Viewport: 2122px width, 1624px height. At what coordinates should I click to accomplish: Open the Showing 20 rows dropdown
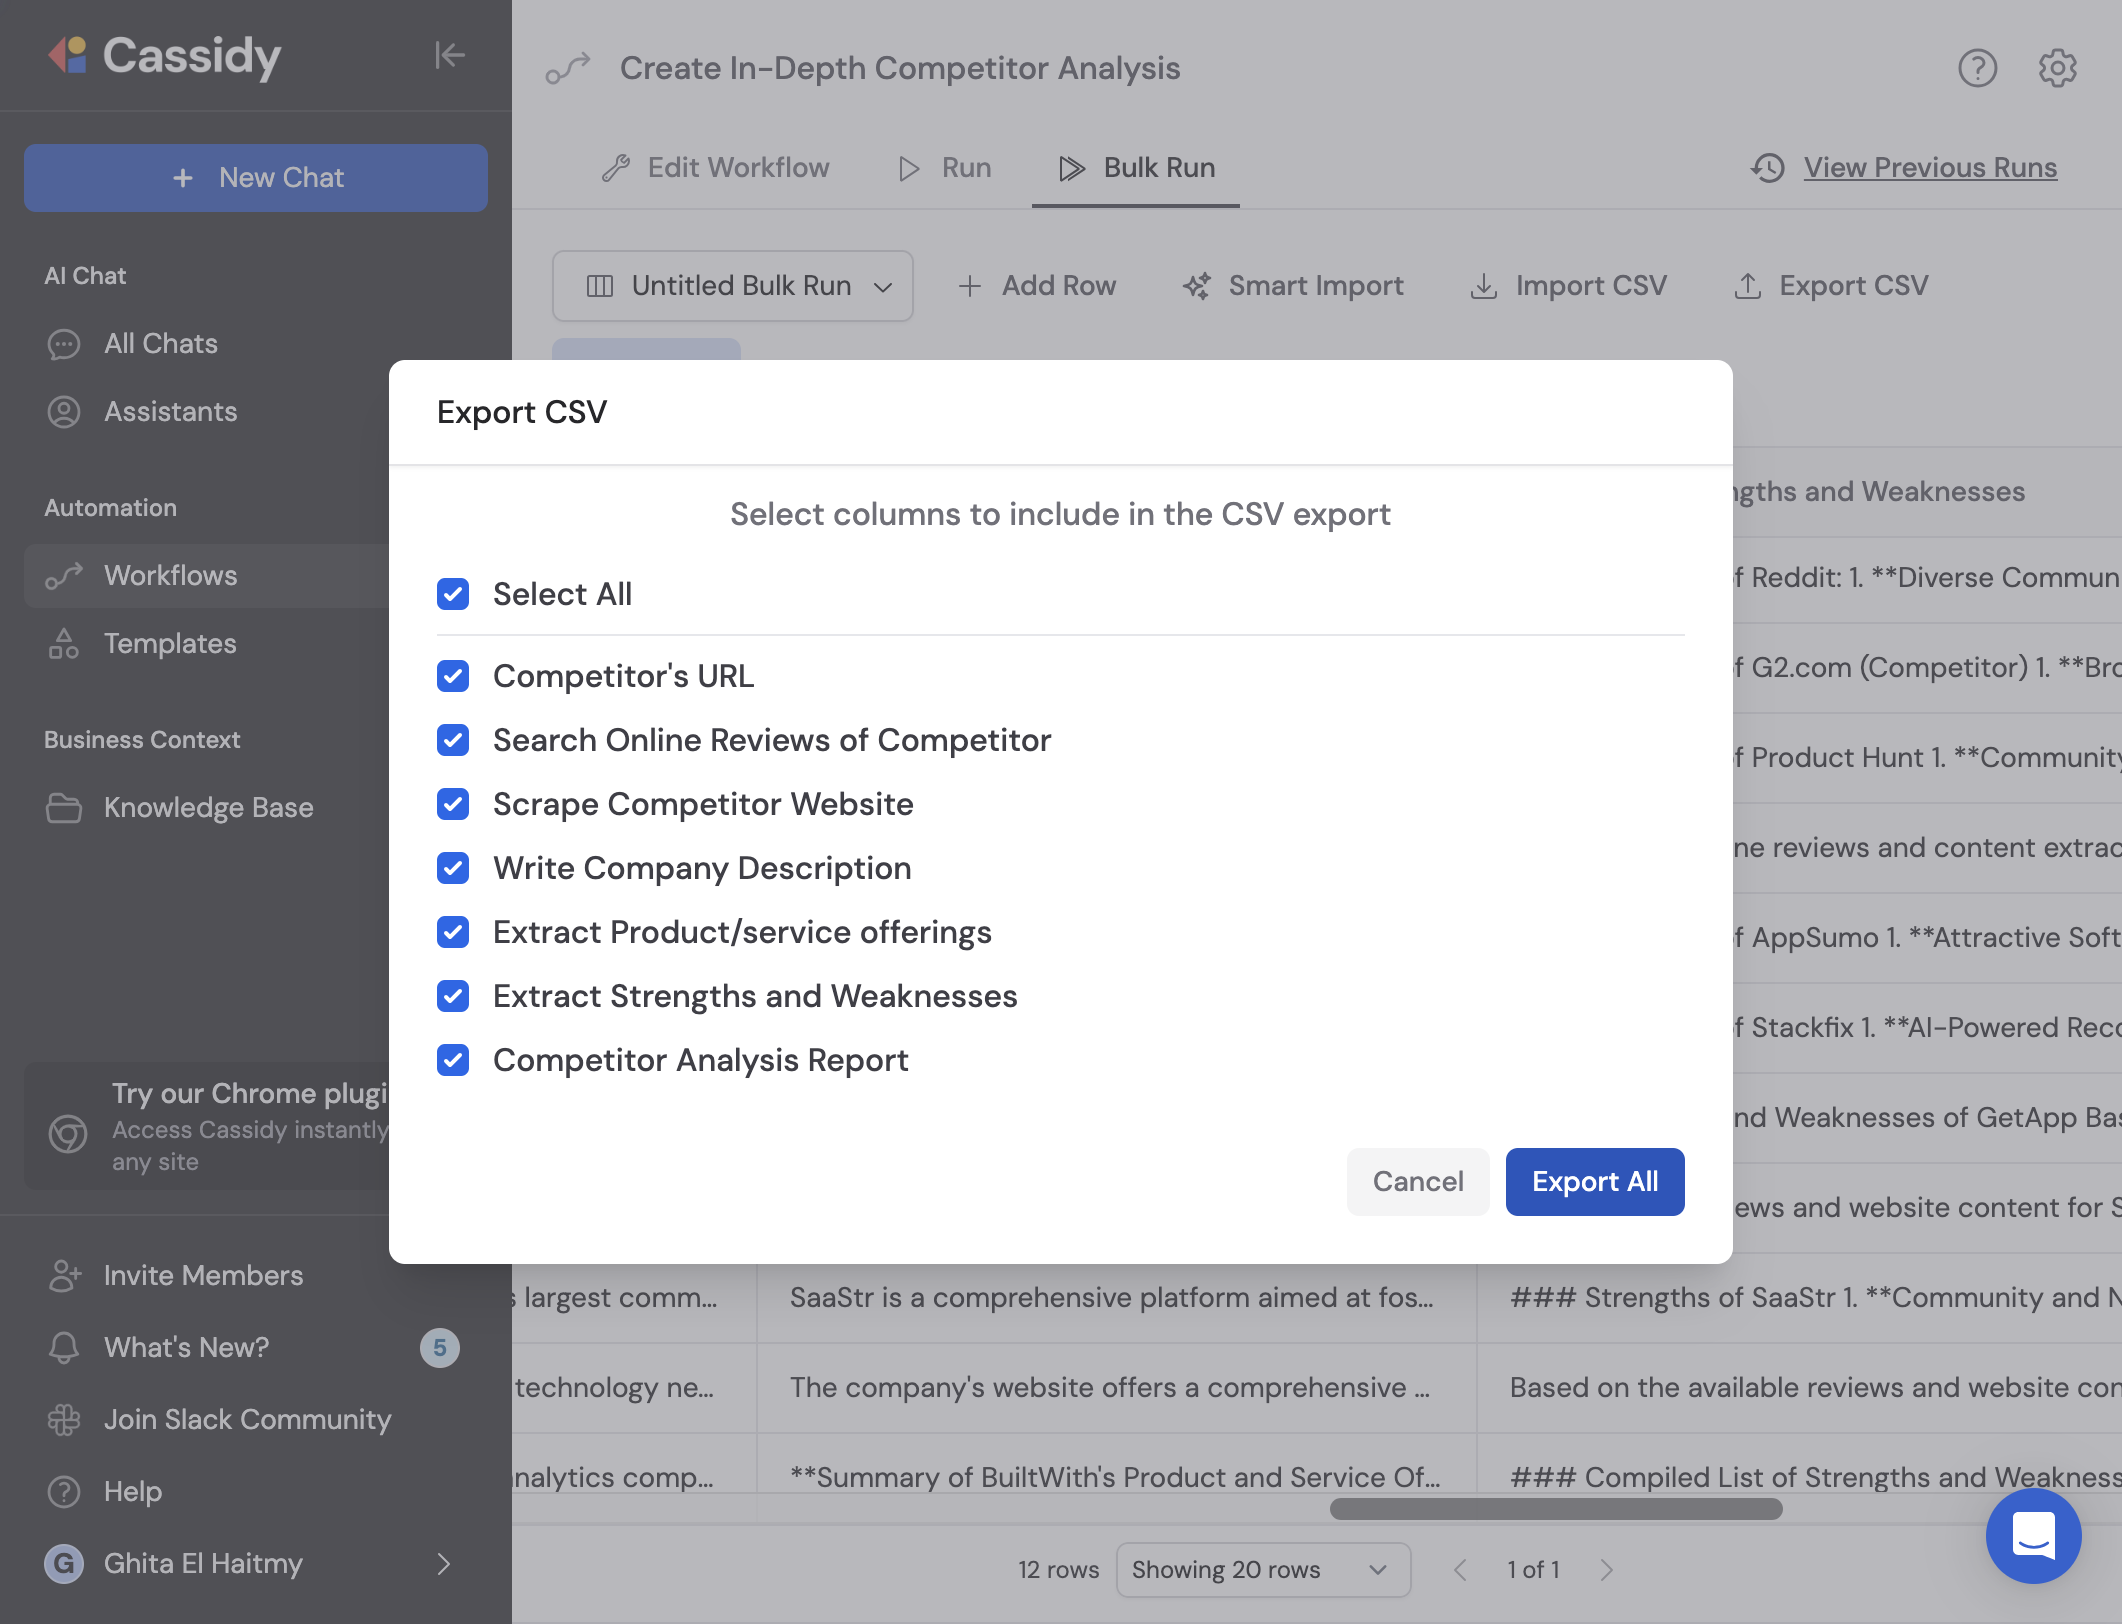pyautogui.click(x=1263, y=1570)
